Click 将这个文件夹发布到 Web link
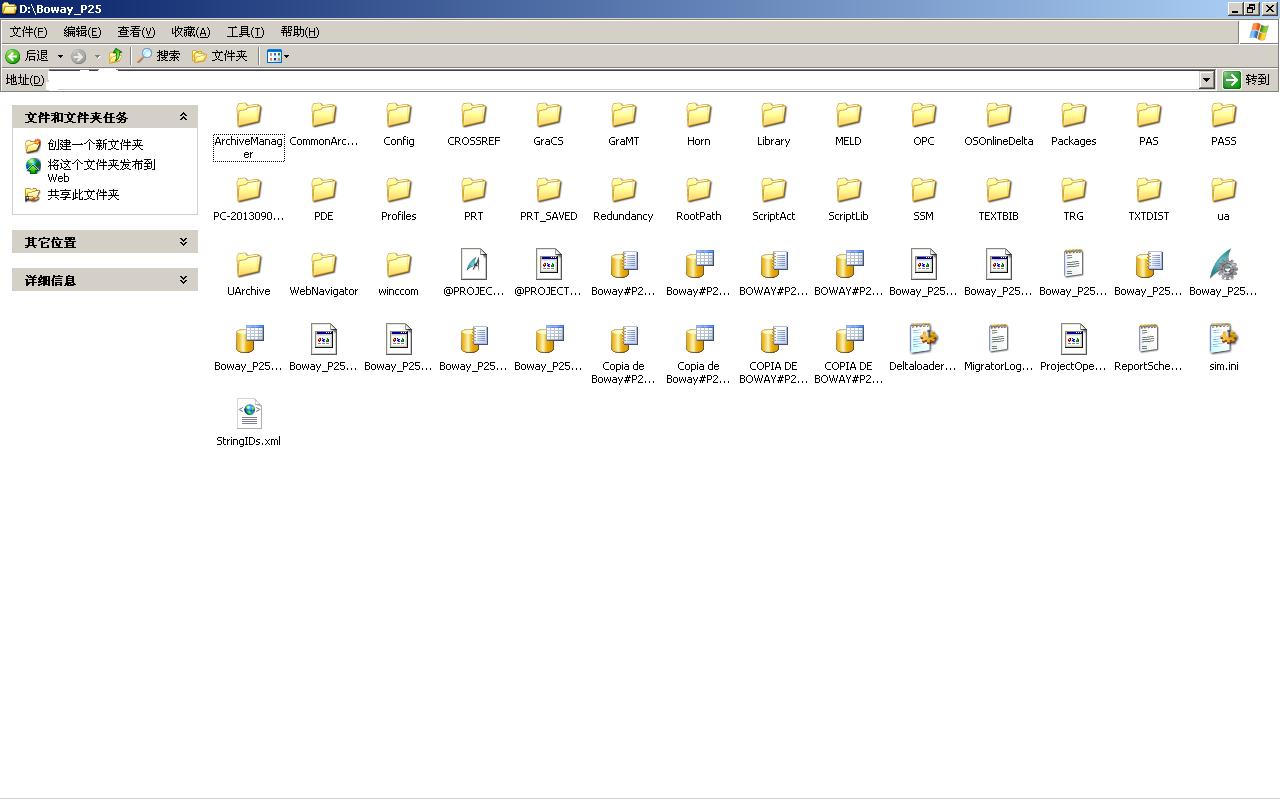Image resolution: width=1280 pixels, height=800 pixels. [101, 171]
